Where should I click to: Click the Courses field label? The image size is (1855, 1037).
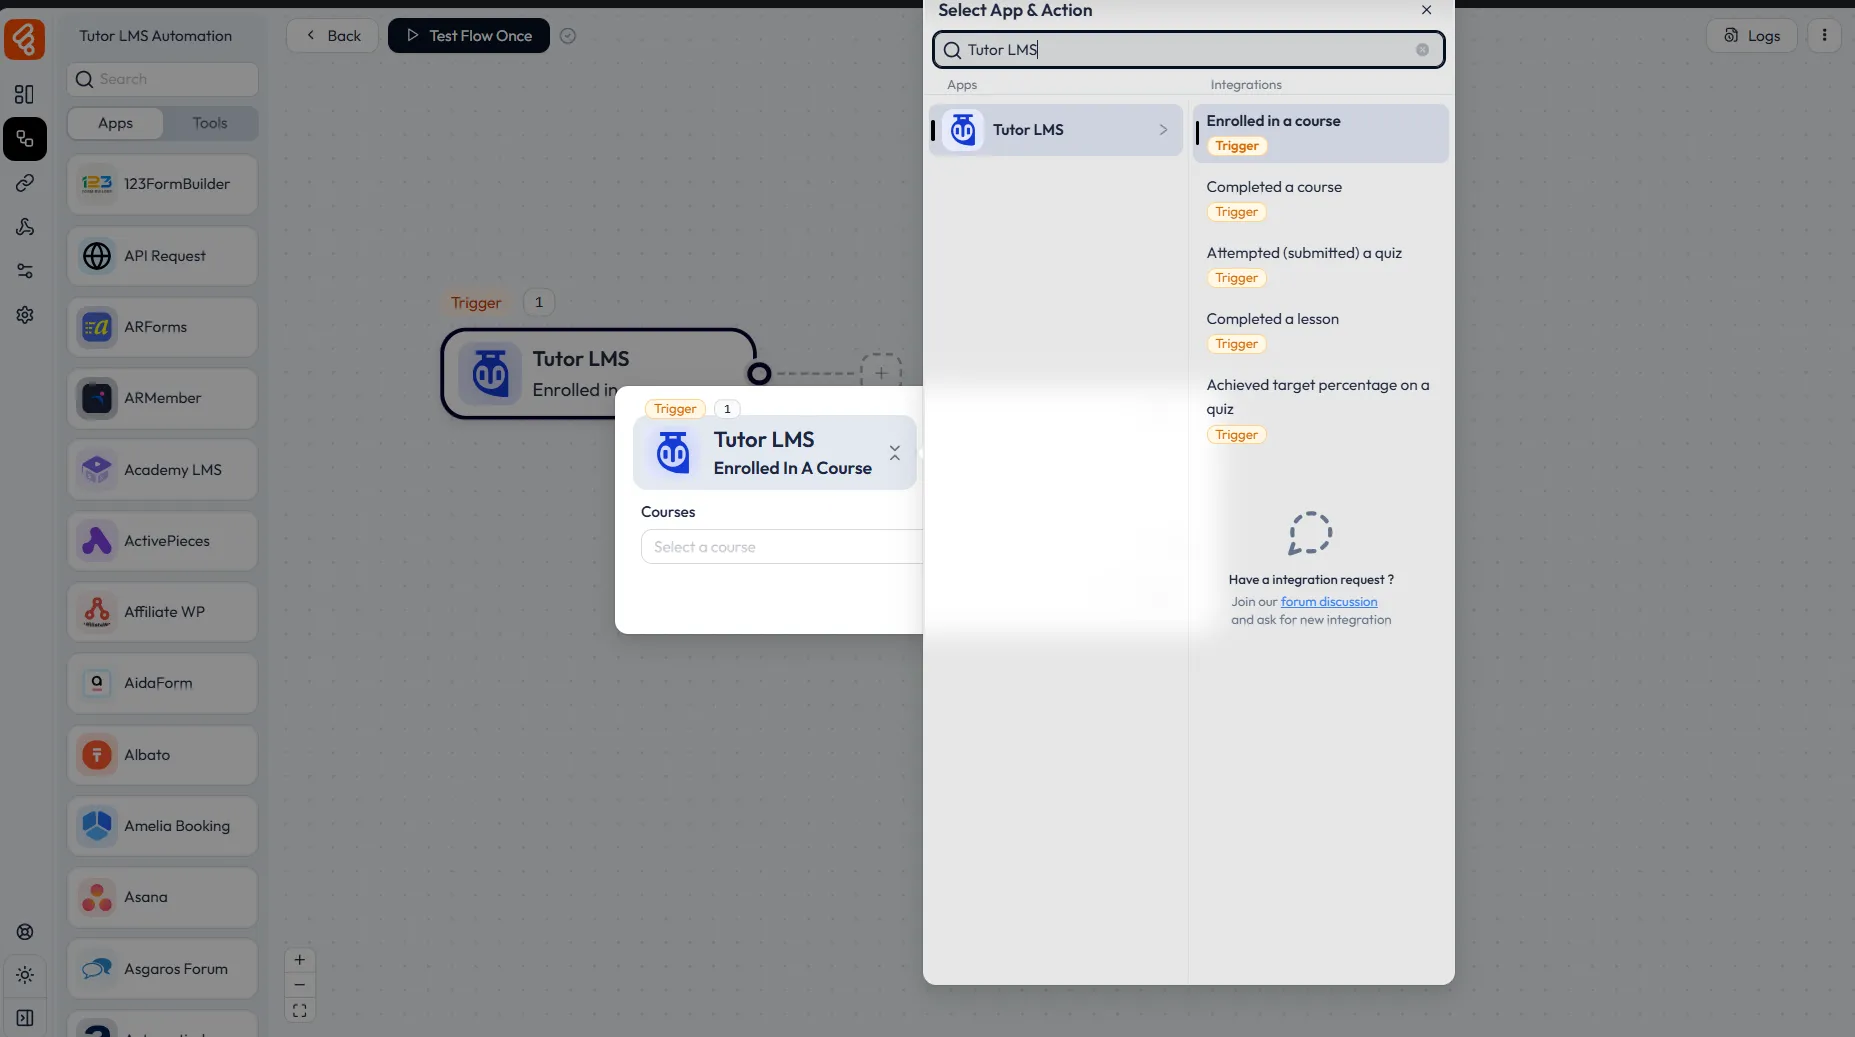coord(668,512)
